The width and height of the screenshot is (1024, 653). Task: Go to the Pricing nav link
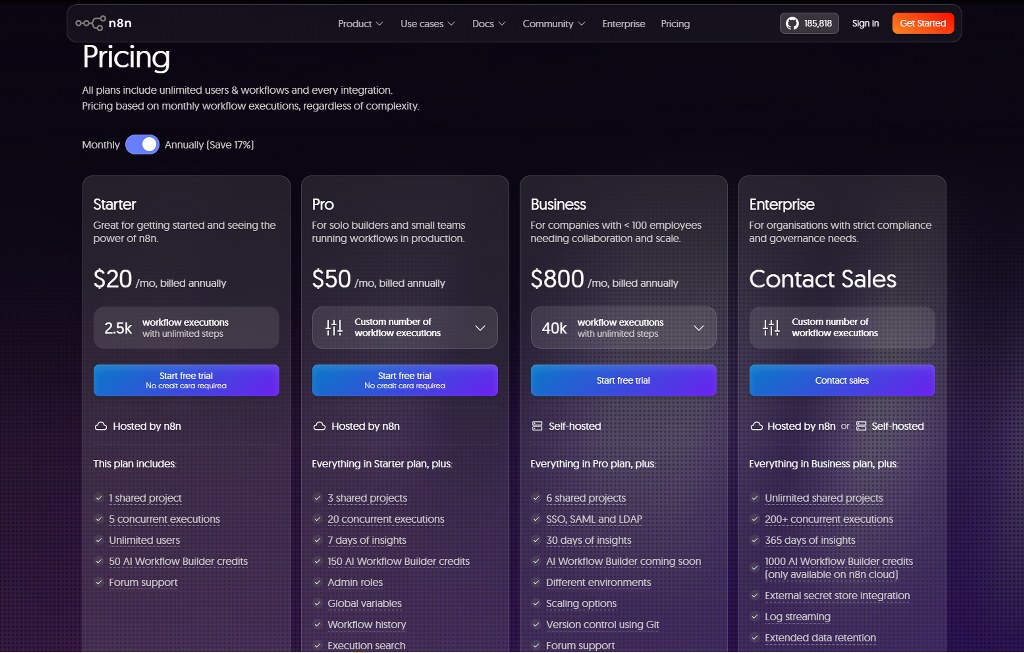pos(675,24)
